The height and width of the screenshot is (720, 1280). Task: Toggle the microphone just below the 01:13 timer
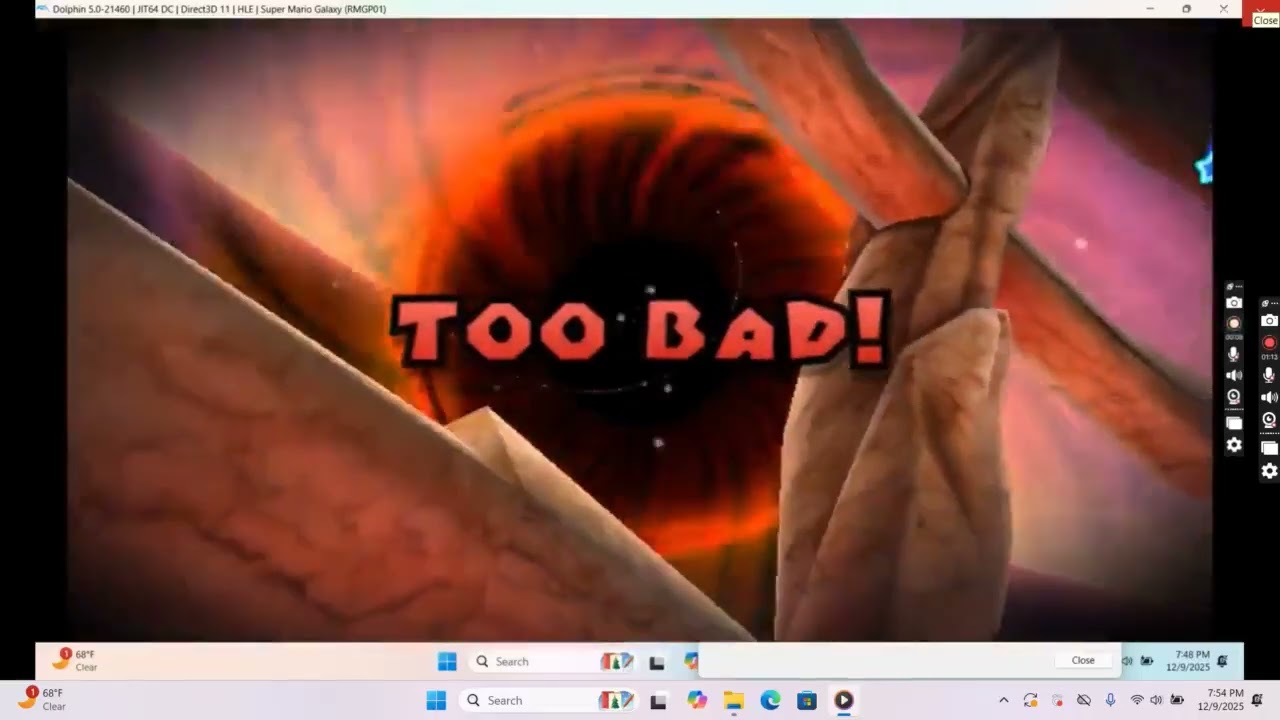(1269, 375)
